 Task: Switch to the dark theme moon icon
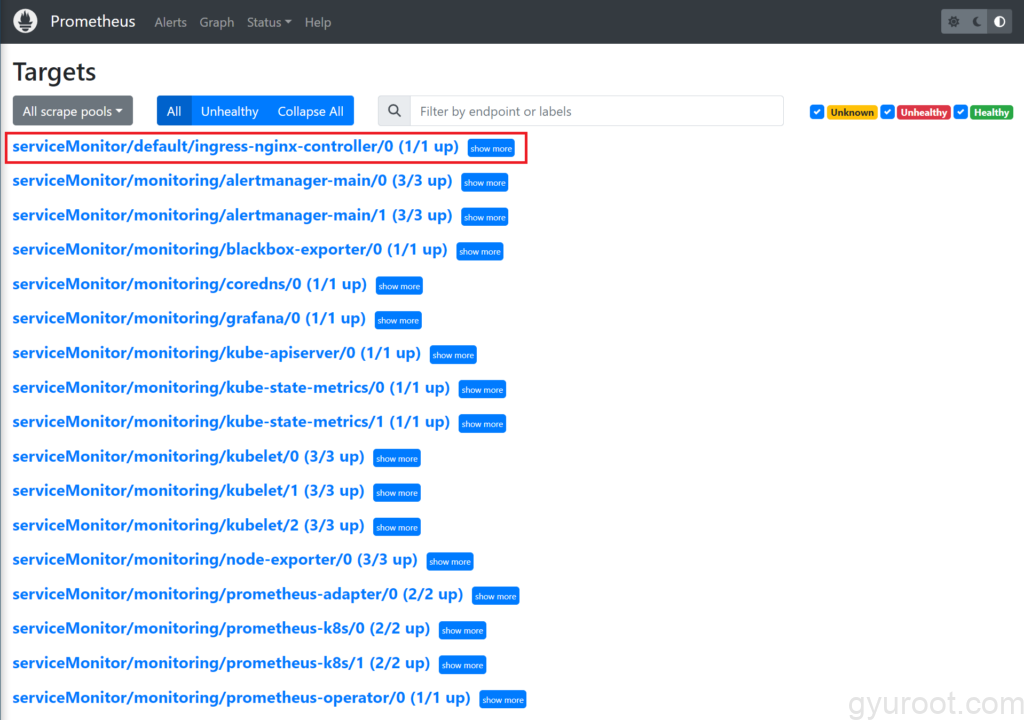pos(977,22)
